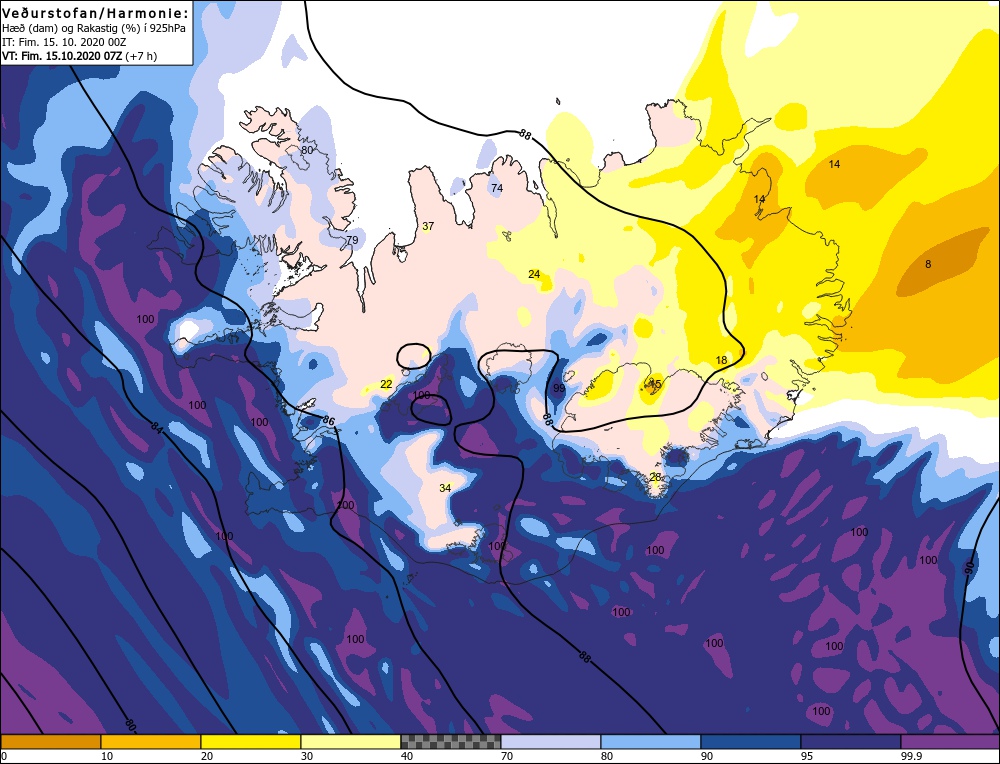The width and height of the screenshot is (1000, 764).
Task: Click the '40' legend tick label
Action: point(407,756)
